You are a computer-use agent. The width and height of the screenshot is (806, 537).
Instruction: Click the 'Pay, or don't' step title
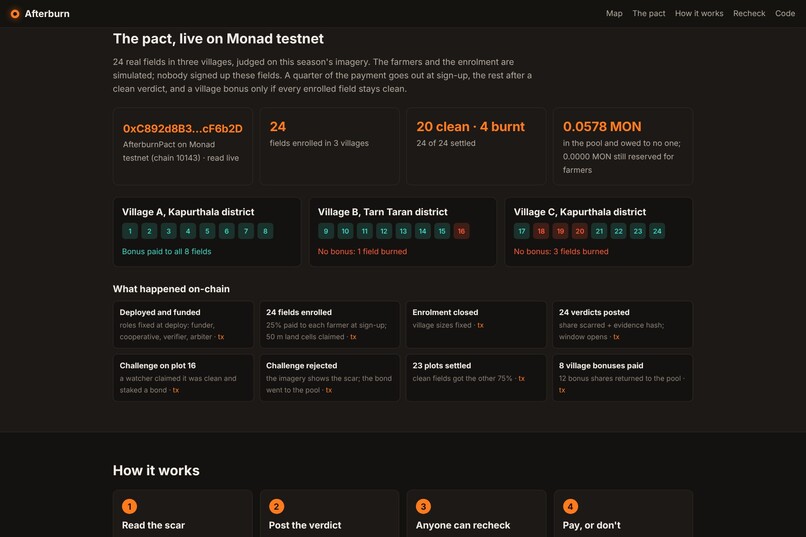(592, 525)
